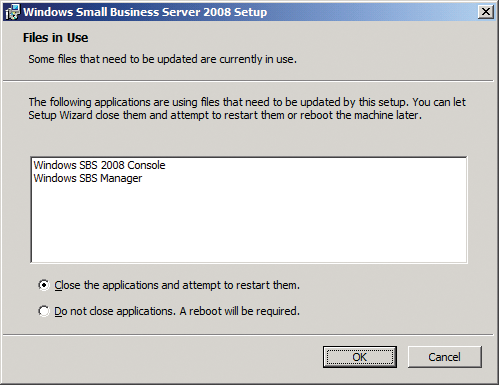499x385 pixels.
Task: Click the setup installer icon in title bar
Action: [13, 12]
